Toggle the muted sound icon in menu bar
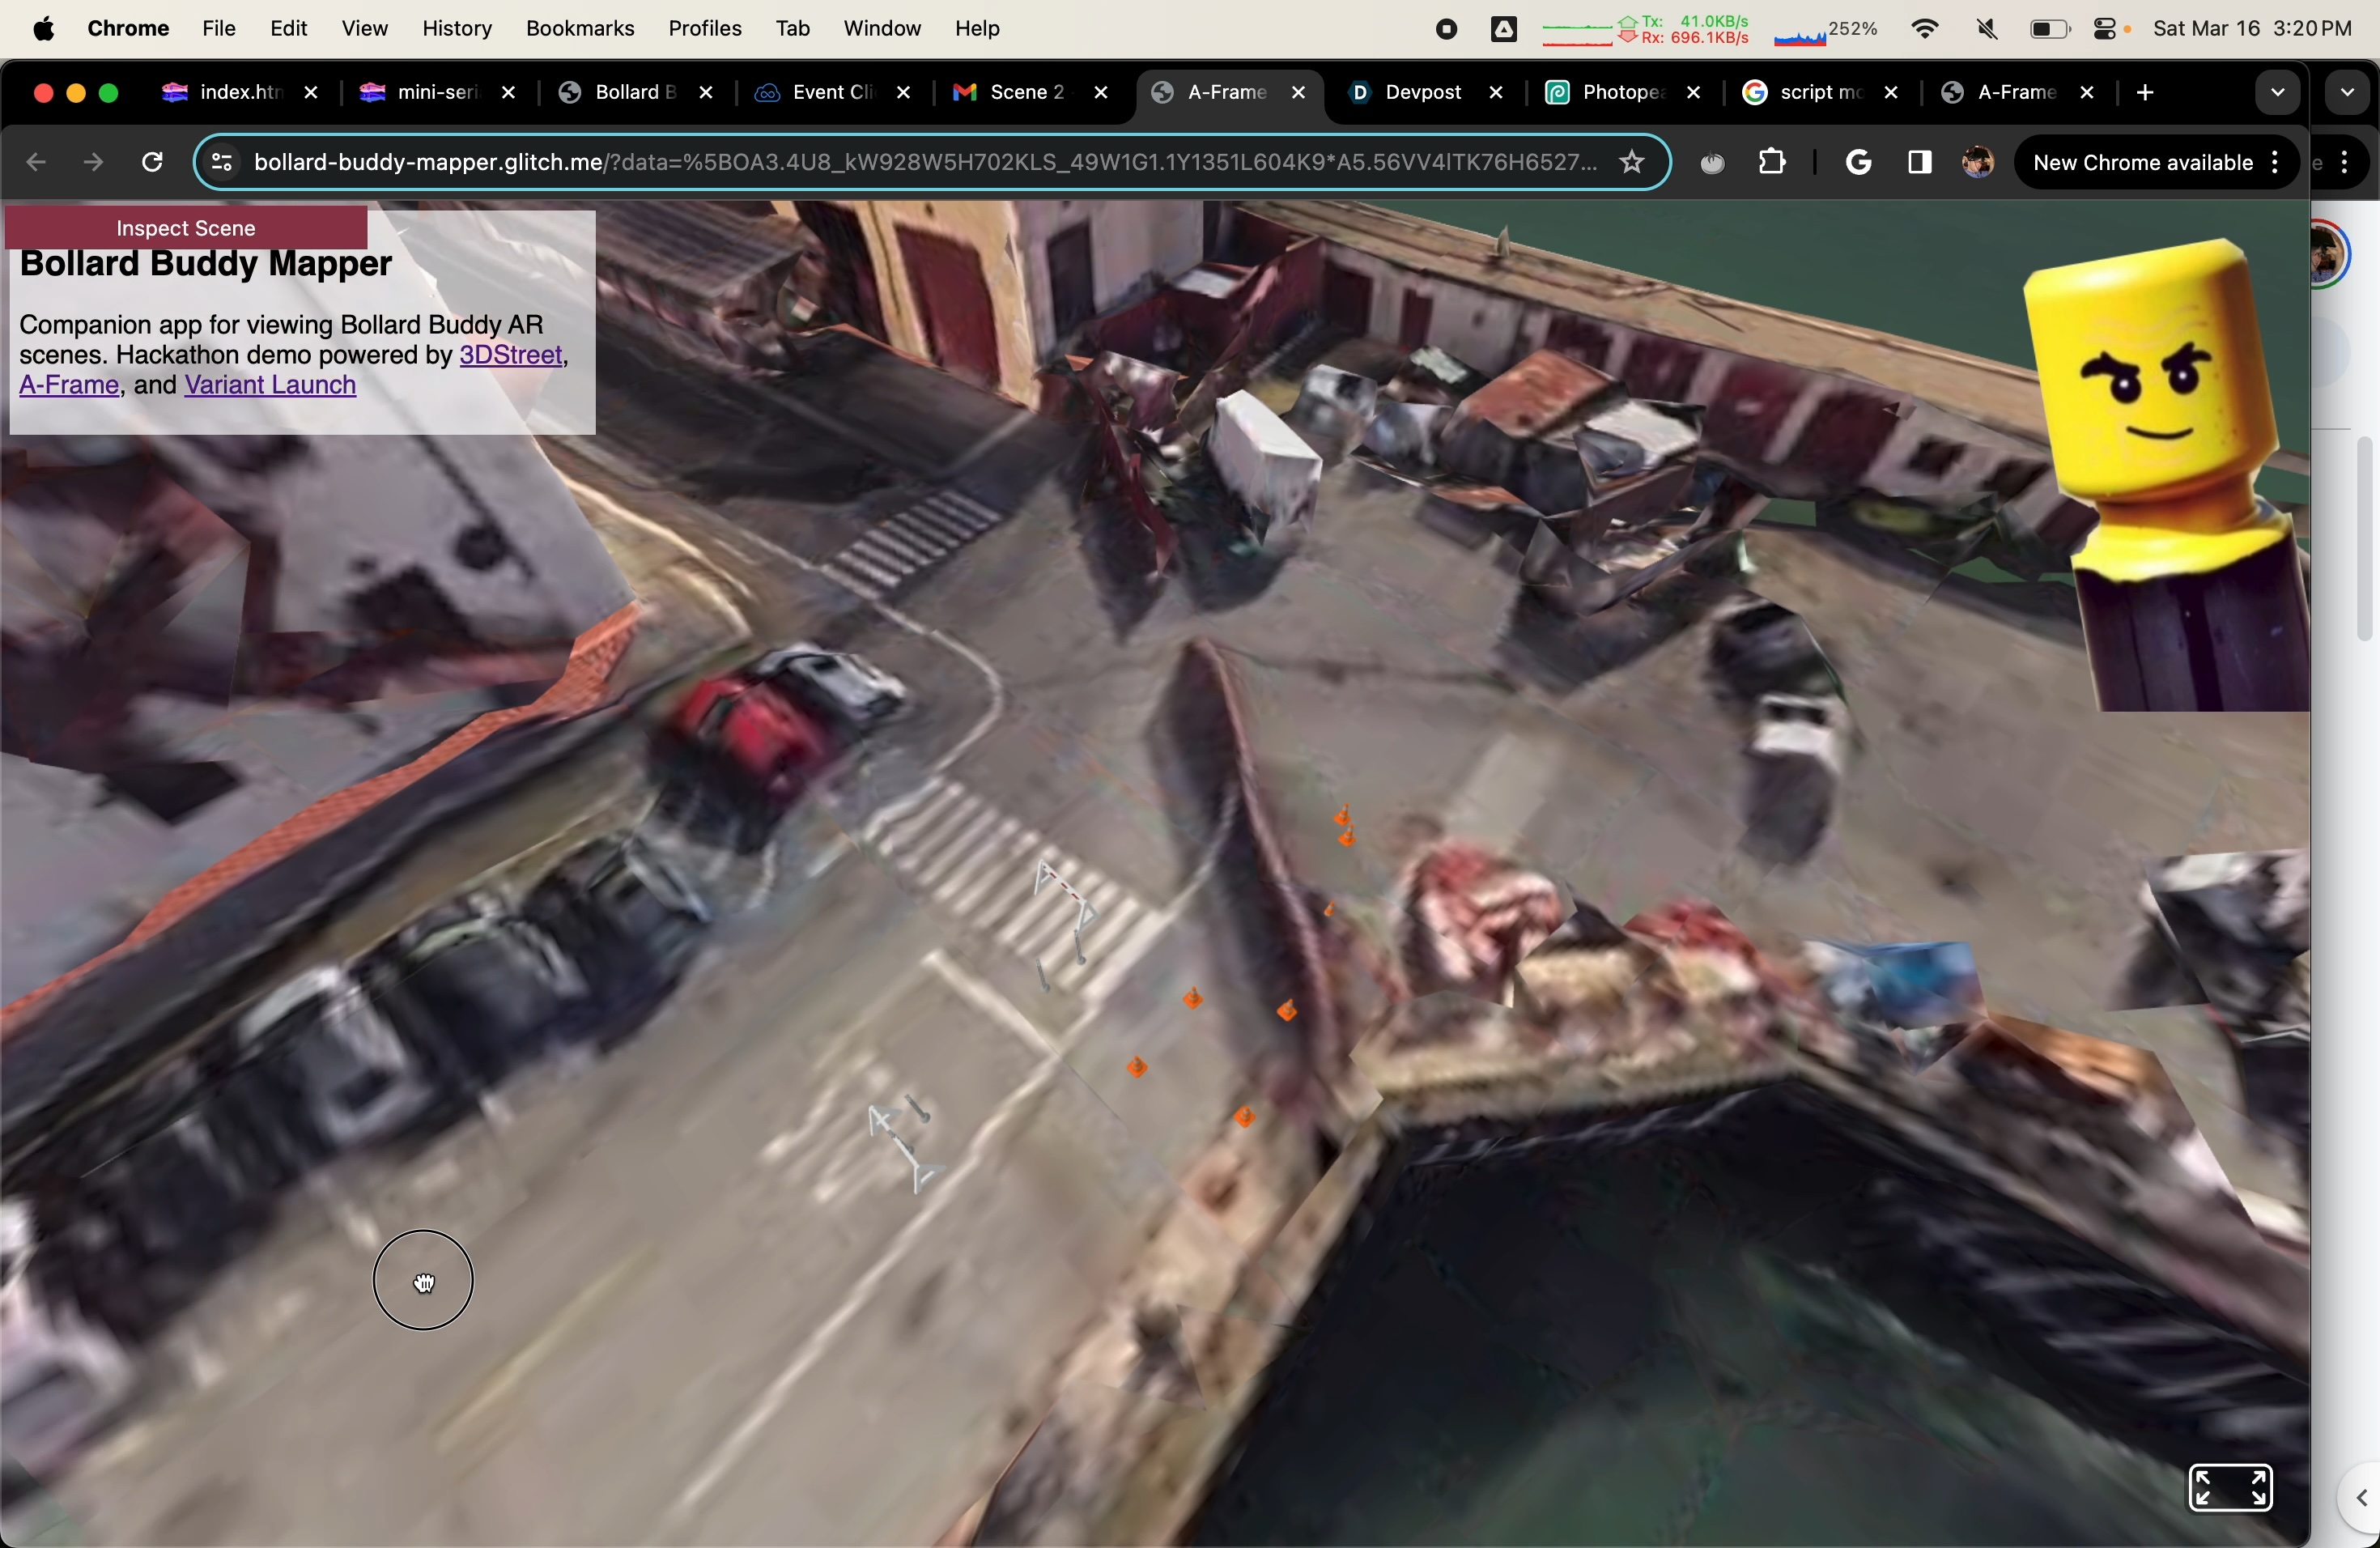 pos(1987,29)
